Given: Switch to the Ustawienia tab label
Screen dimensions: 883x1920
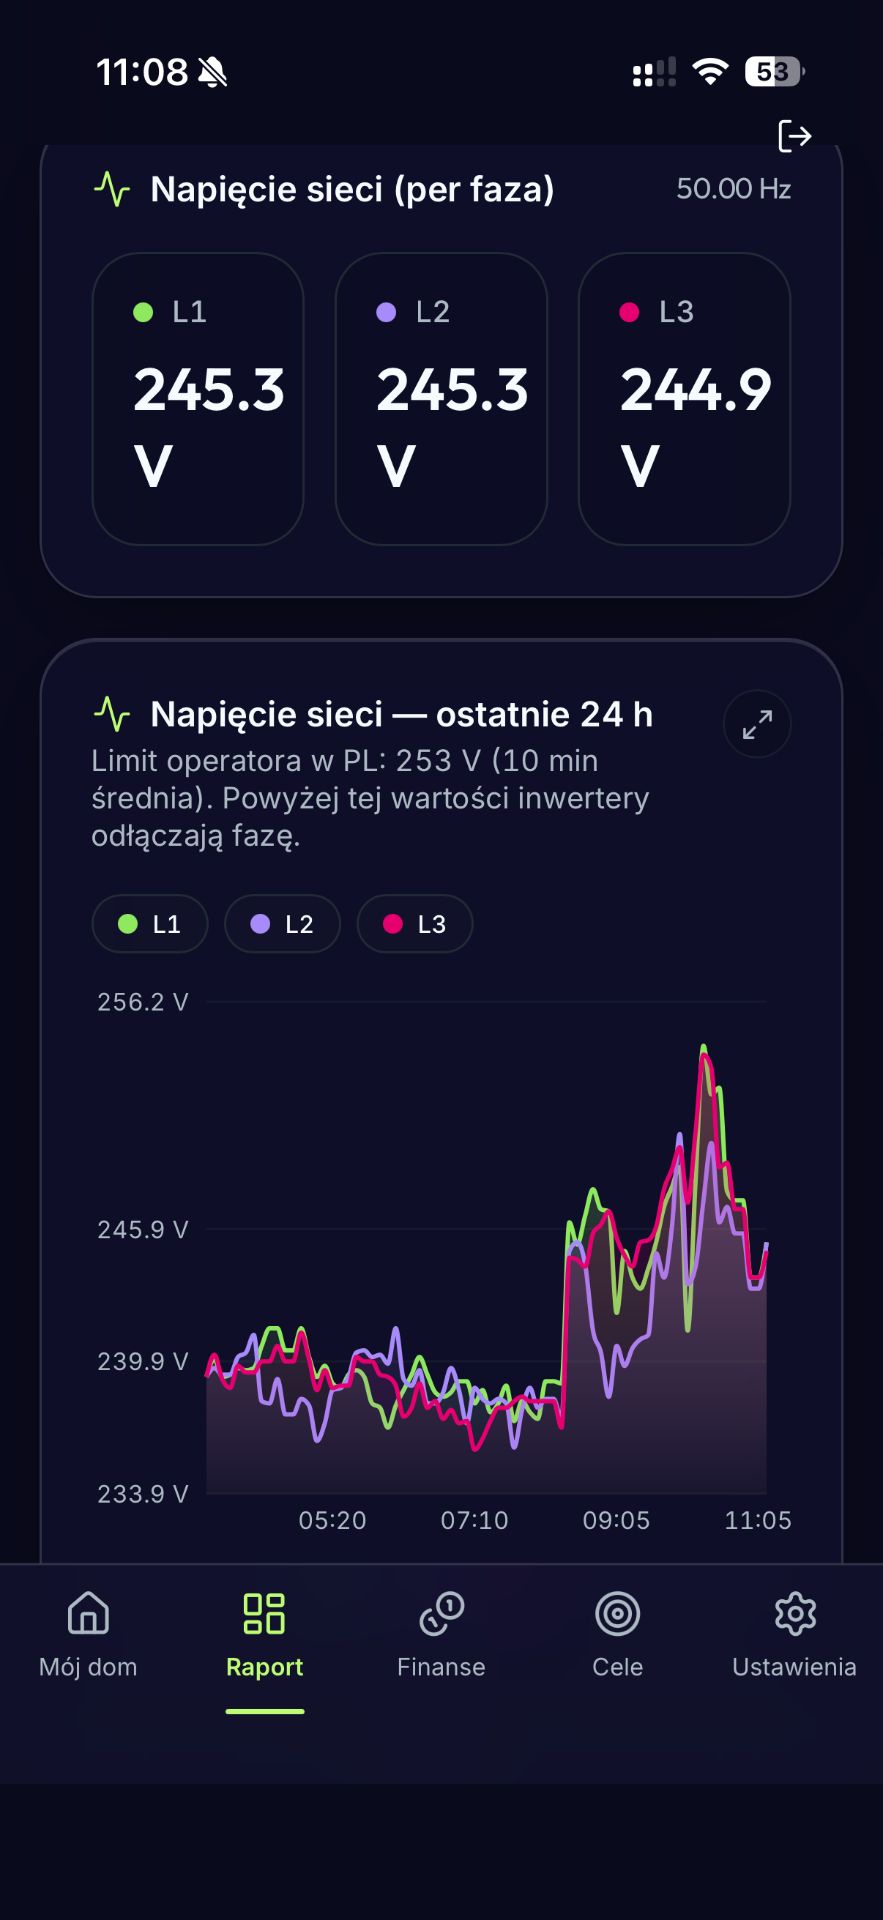Looking at the screenshot, I should 795,1667.
